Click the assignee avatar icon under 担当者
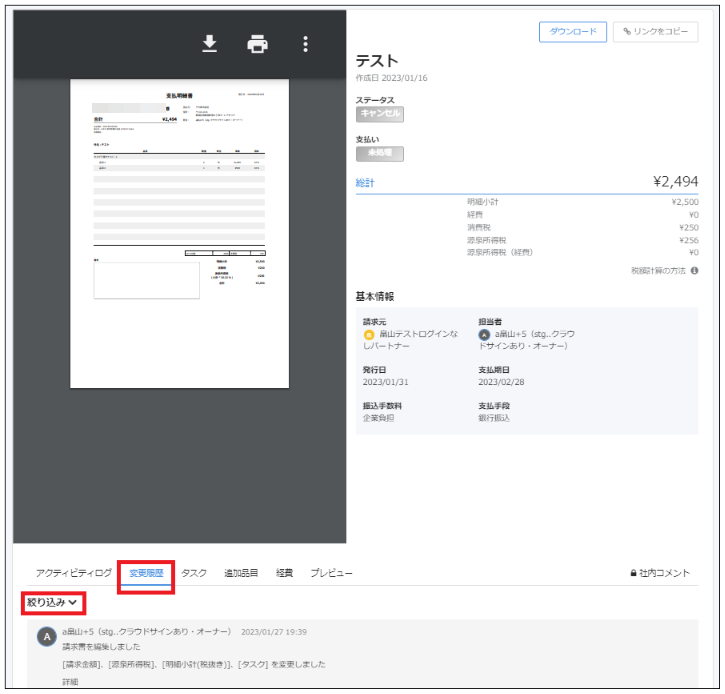 tap(484, 335)
